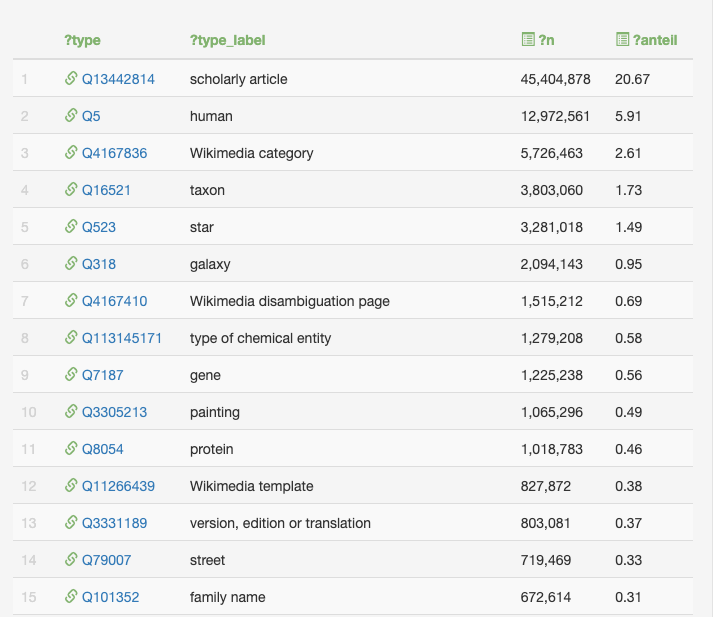Click the link icon beside Q7187
Viewport: 714px width, 617px height.
71,375
